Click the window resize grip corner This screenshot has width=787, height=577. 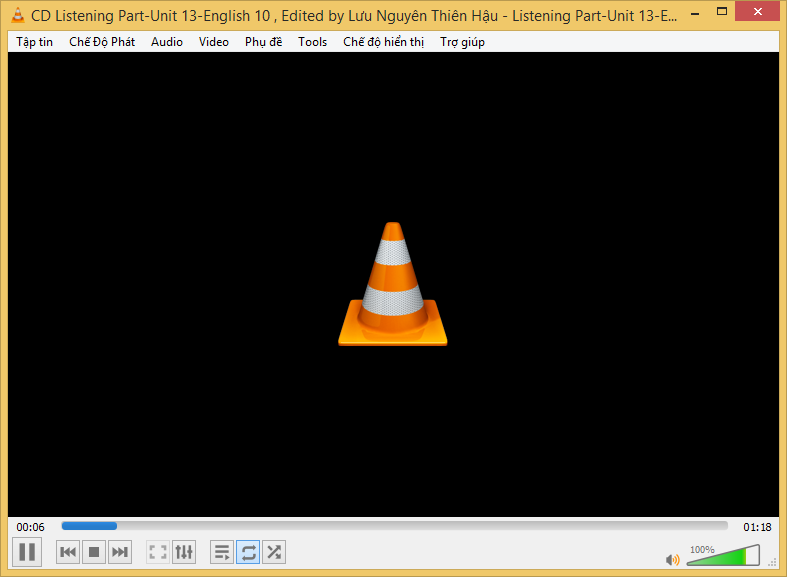772,563
